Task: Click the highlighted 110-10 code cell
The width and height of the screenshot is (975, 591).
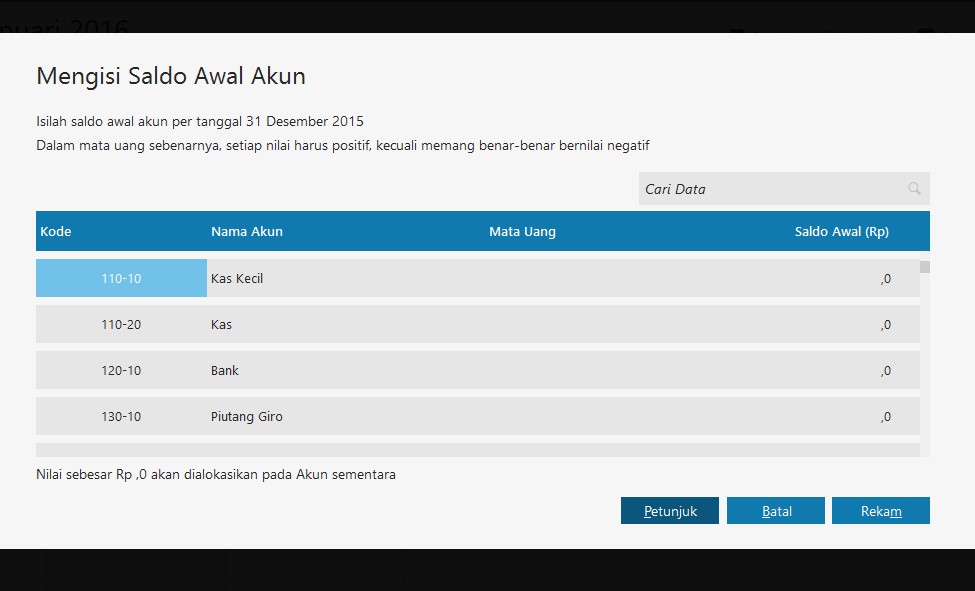Action: 121,278
